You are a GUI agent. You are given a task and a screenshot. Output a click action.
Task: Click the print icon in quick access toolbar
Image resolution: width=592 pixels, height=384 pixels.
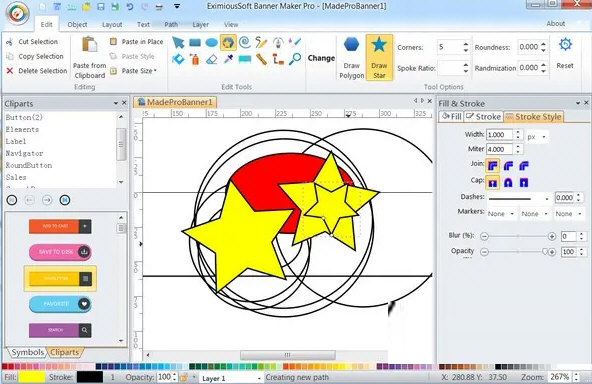[159, 6]
